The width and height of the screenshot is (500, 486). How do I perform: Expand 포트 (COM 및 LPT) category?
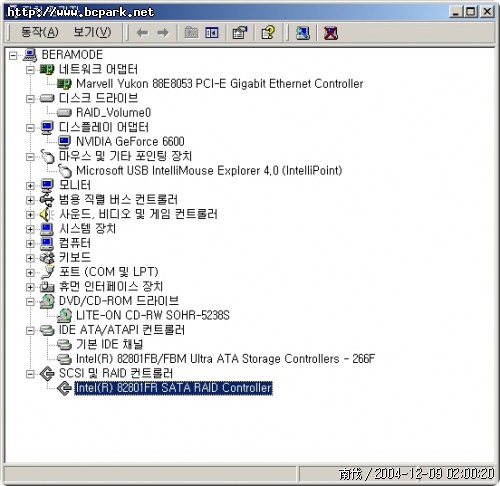[30, 273]
